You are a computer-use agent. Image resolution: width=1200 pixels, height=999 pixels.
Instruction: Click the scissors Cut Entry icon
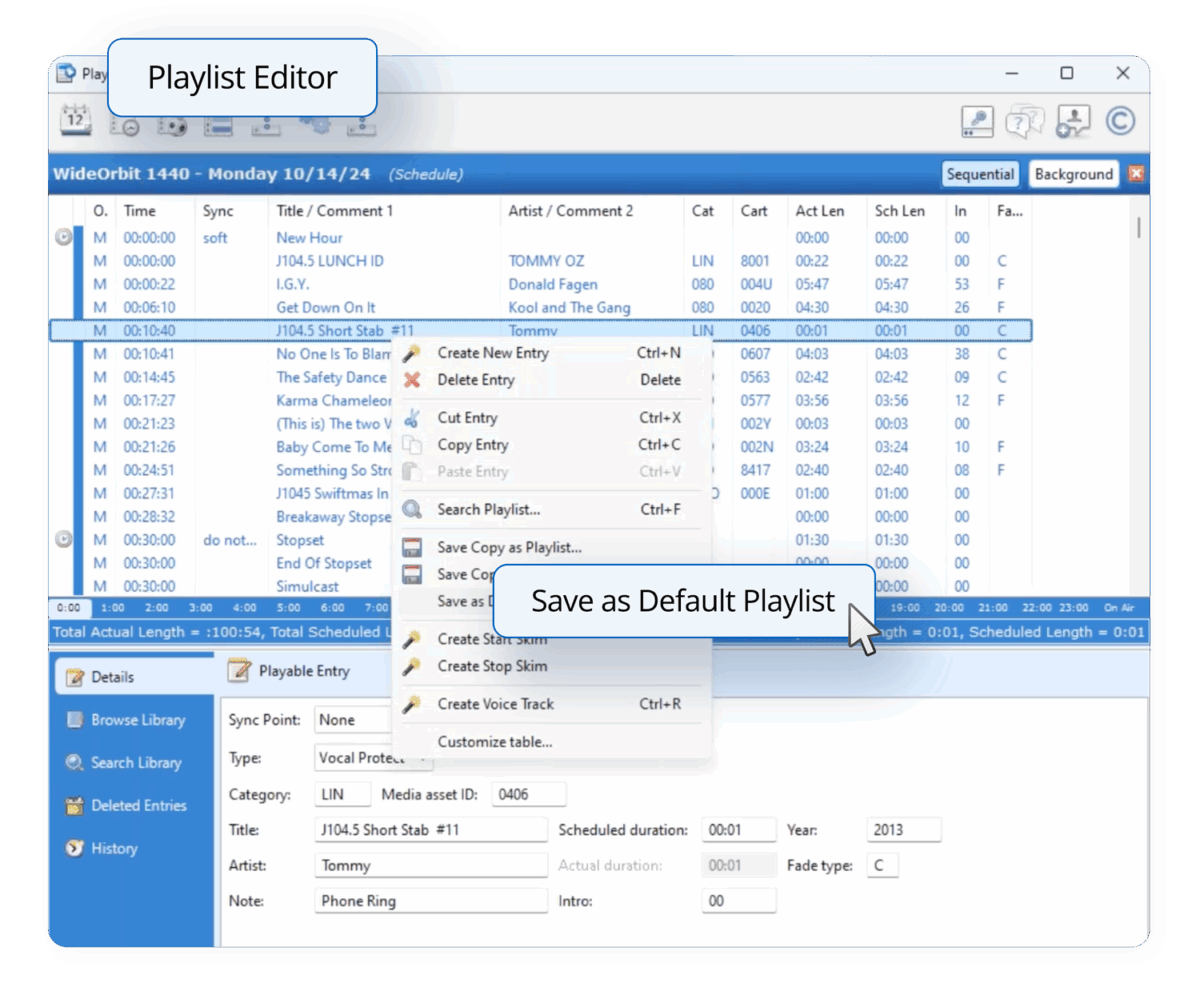coord(412,418)
